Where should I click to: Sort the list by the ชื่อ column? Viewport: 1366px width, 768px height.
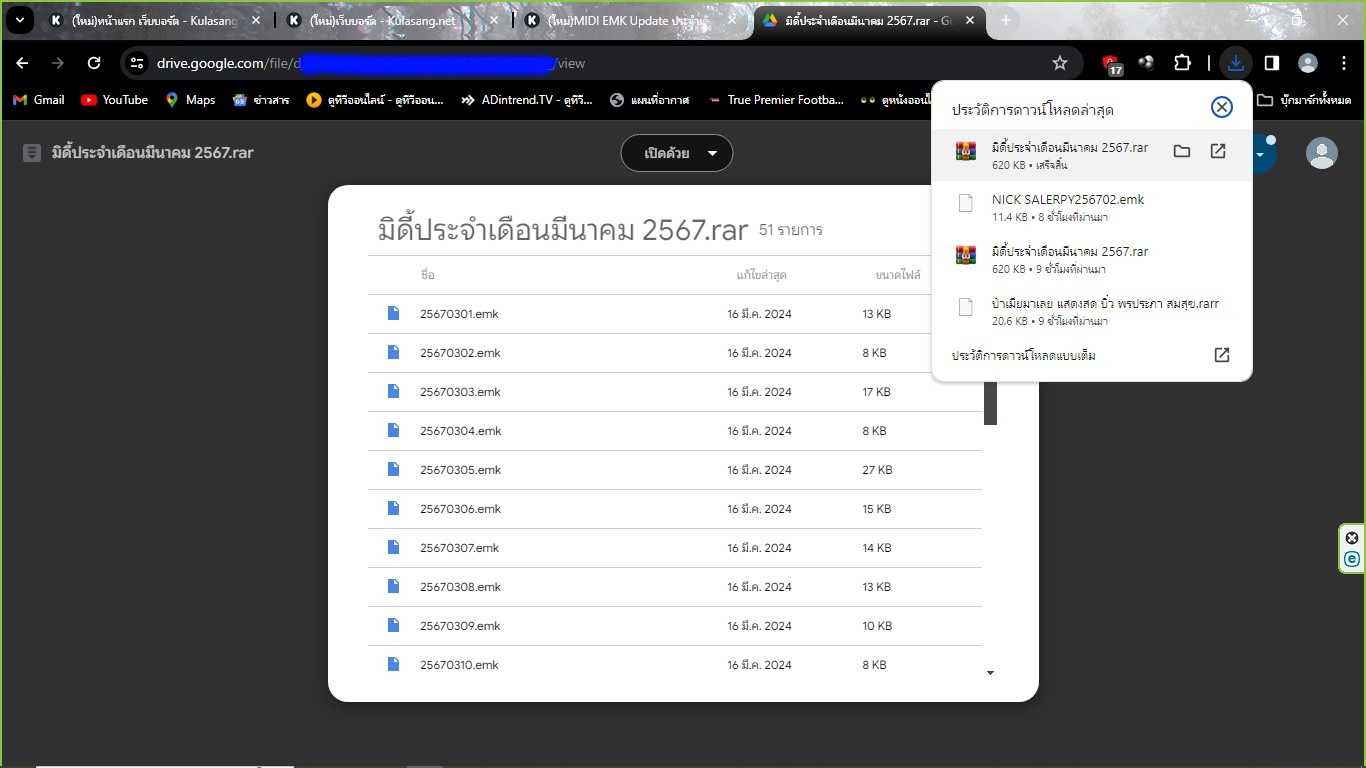point(427,275)
